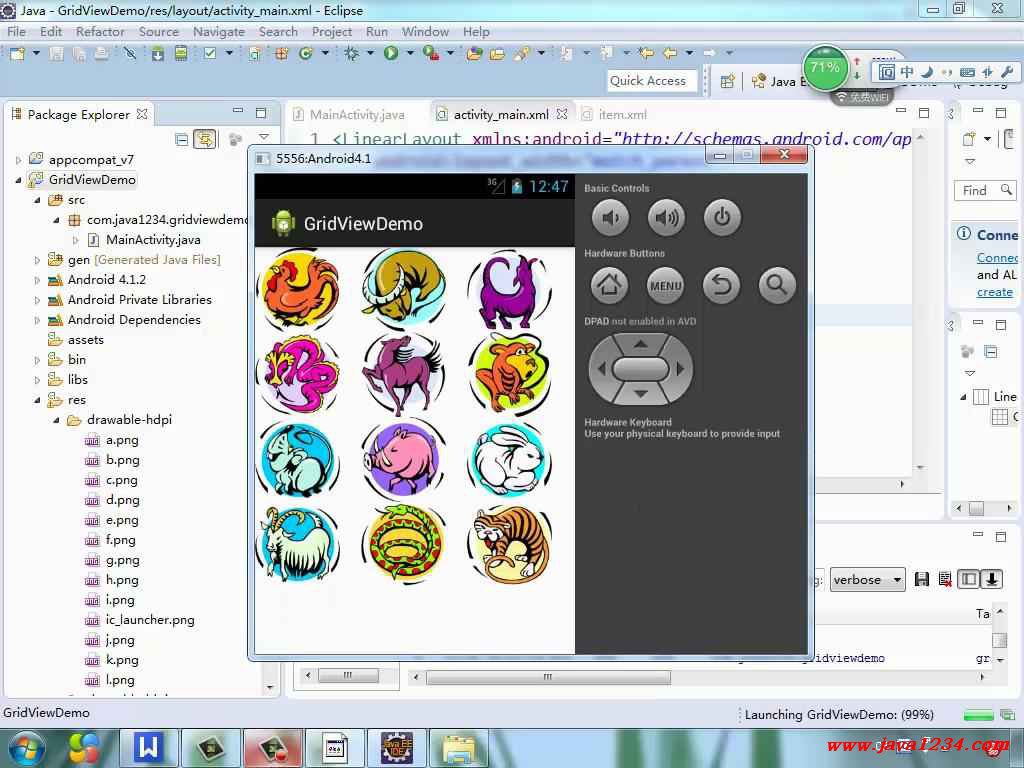Tap the pink pig image in grid
This screenshot has width=1024, height=768.
404,459
